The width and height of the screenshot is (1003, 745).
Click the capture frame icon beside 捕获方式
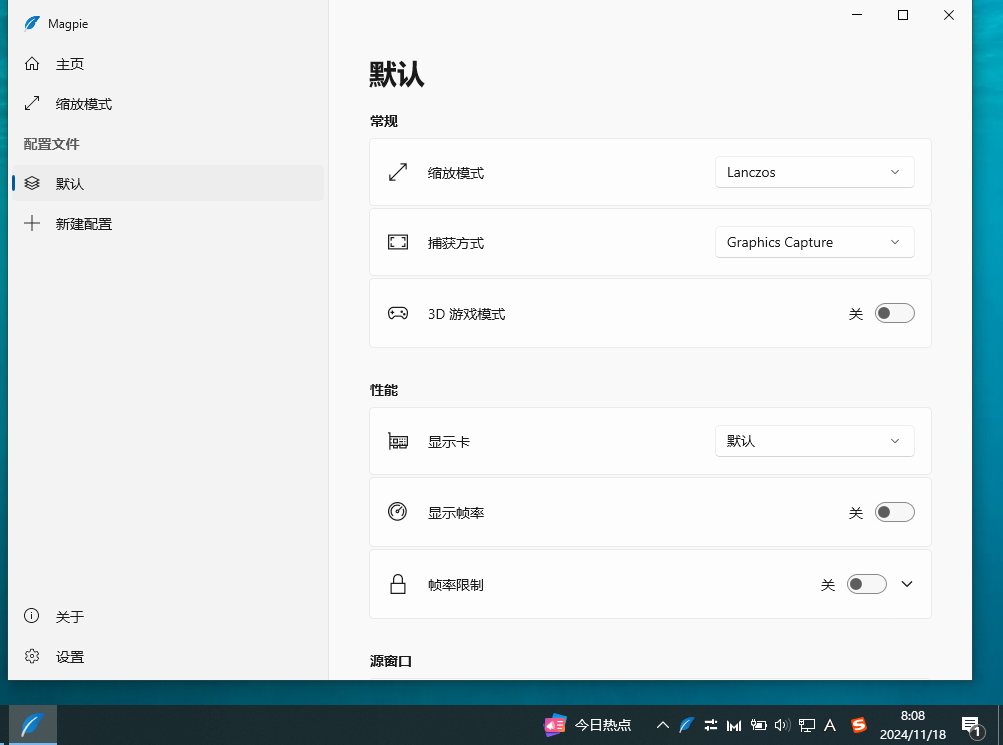[398, 242]
